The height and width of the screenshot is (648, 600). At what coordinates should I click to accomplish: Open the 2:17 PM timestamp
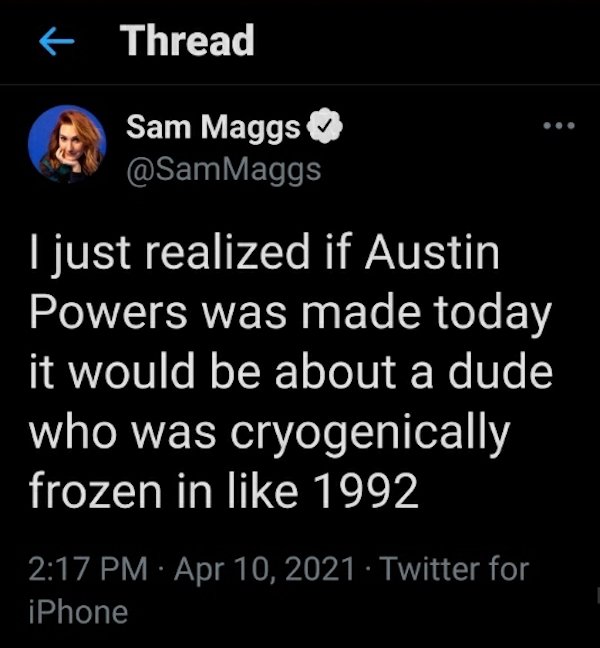(x=88, y=569)
